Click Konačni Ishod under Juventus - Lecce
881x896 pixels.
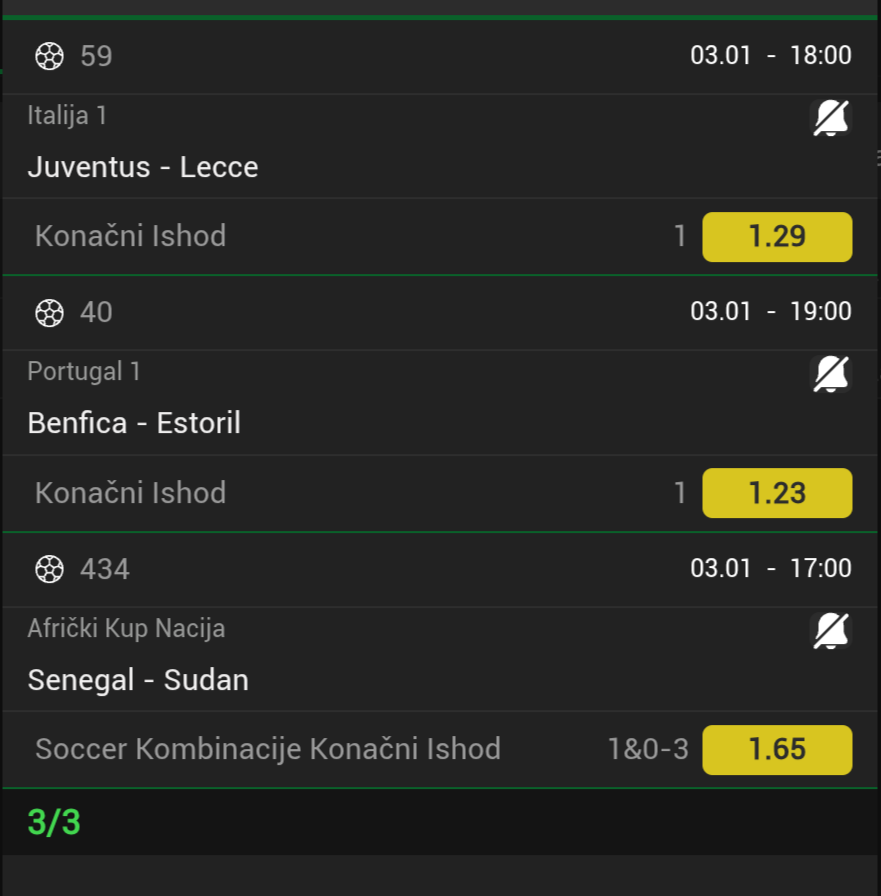pos(130,236)
